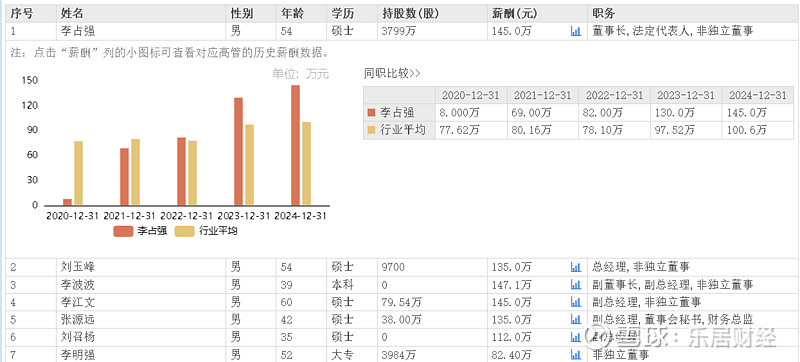This screenshot has height=362, width=800.
Task: Click the 2024-12-31 李占强 red bar
Action: point(295,145)
